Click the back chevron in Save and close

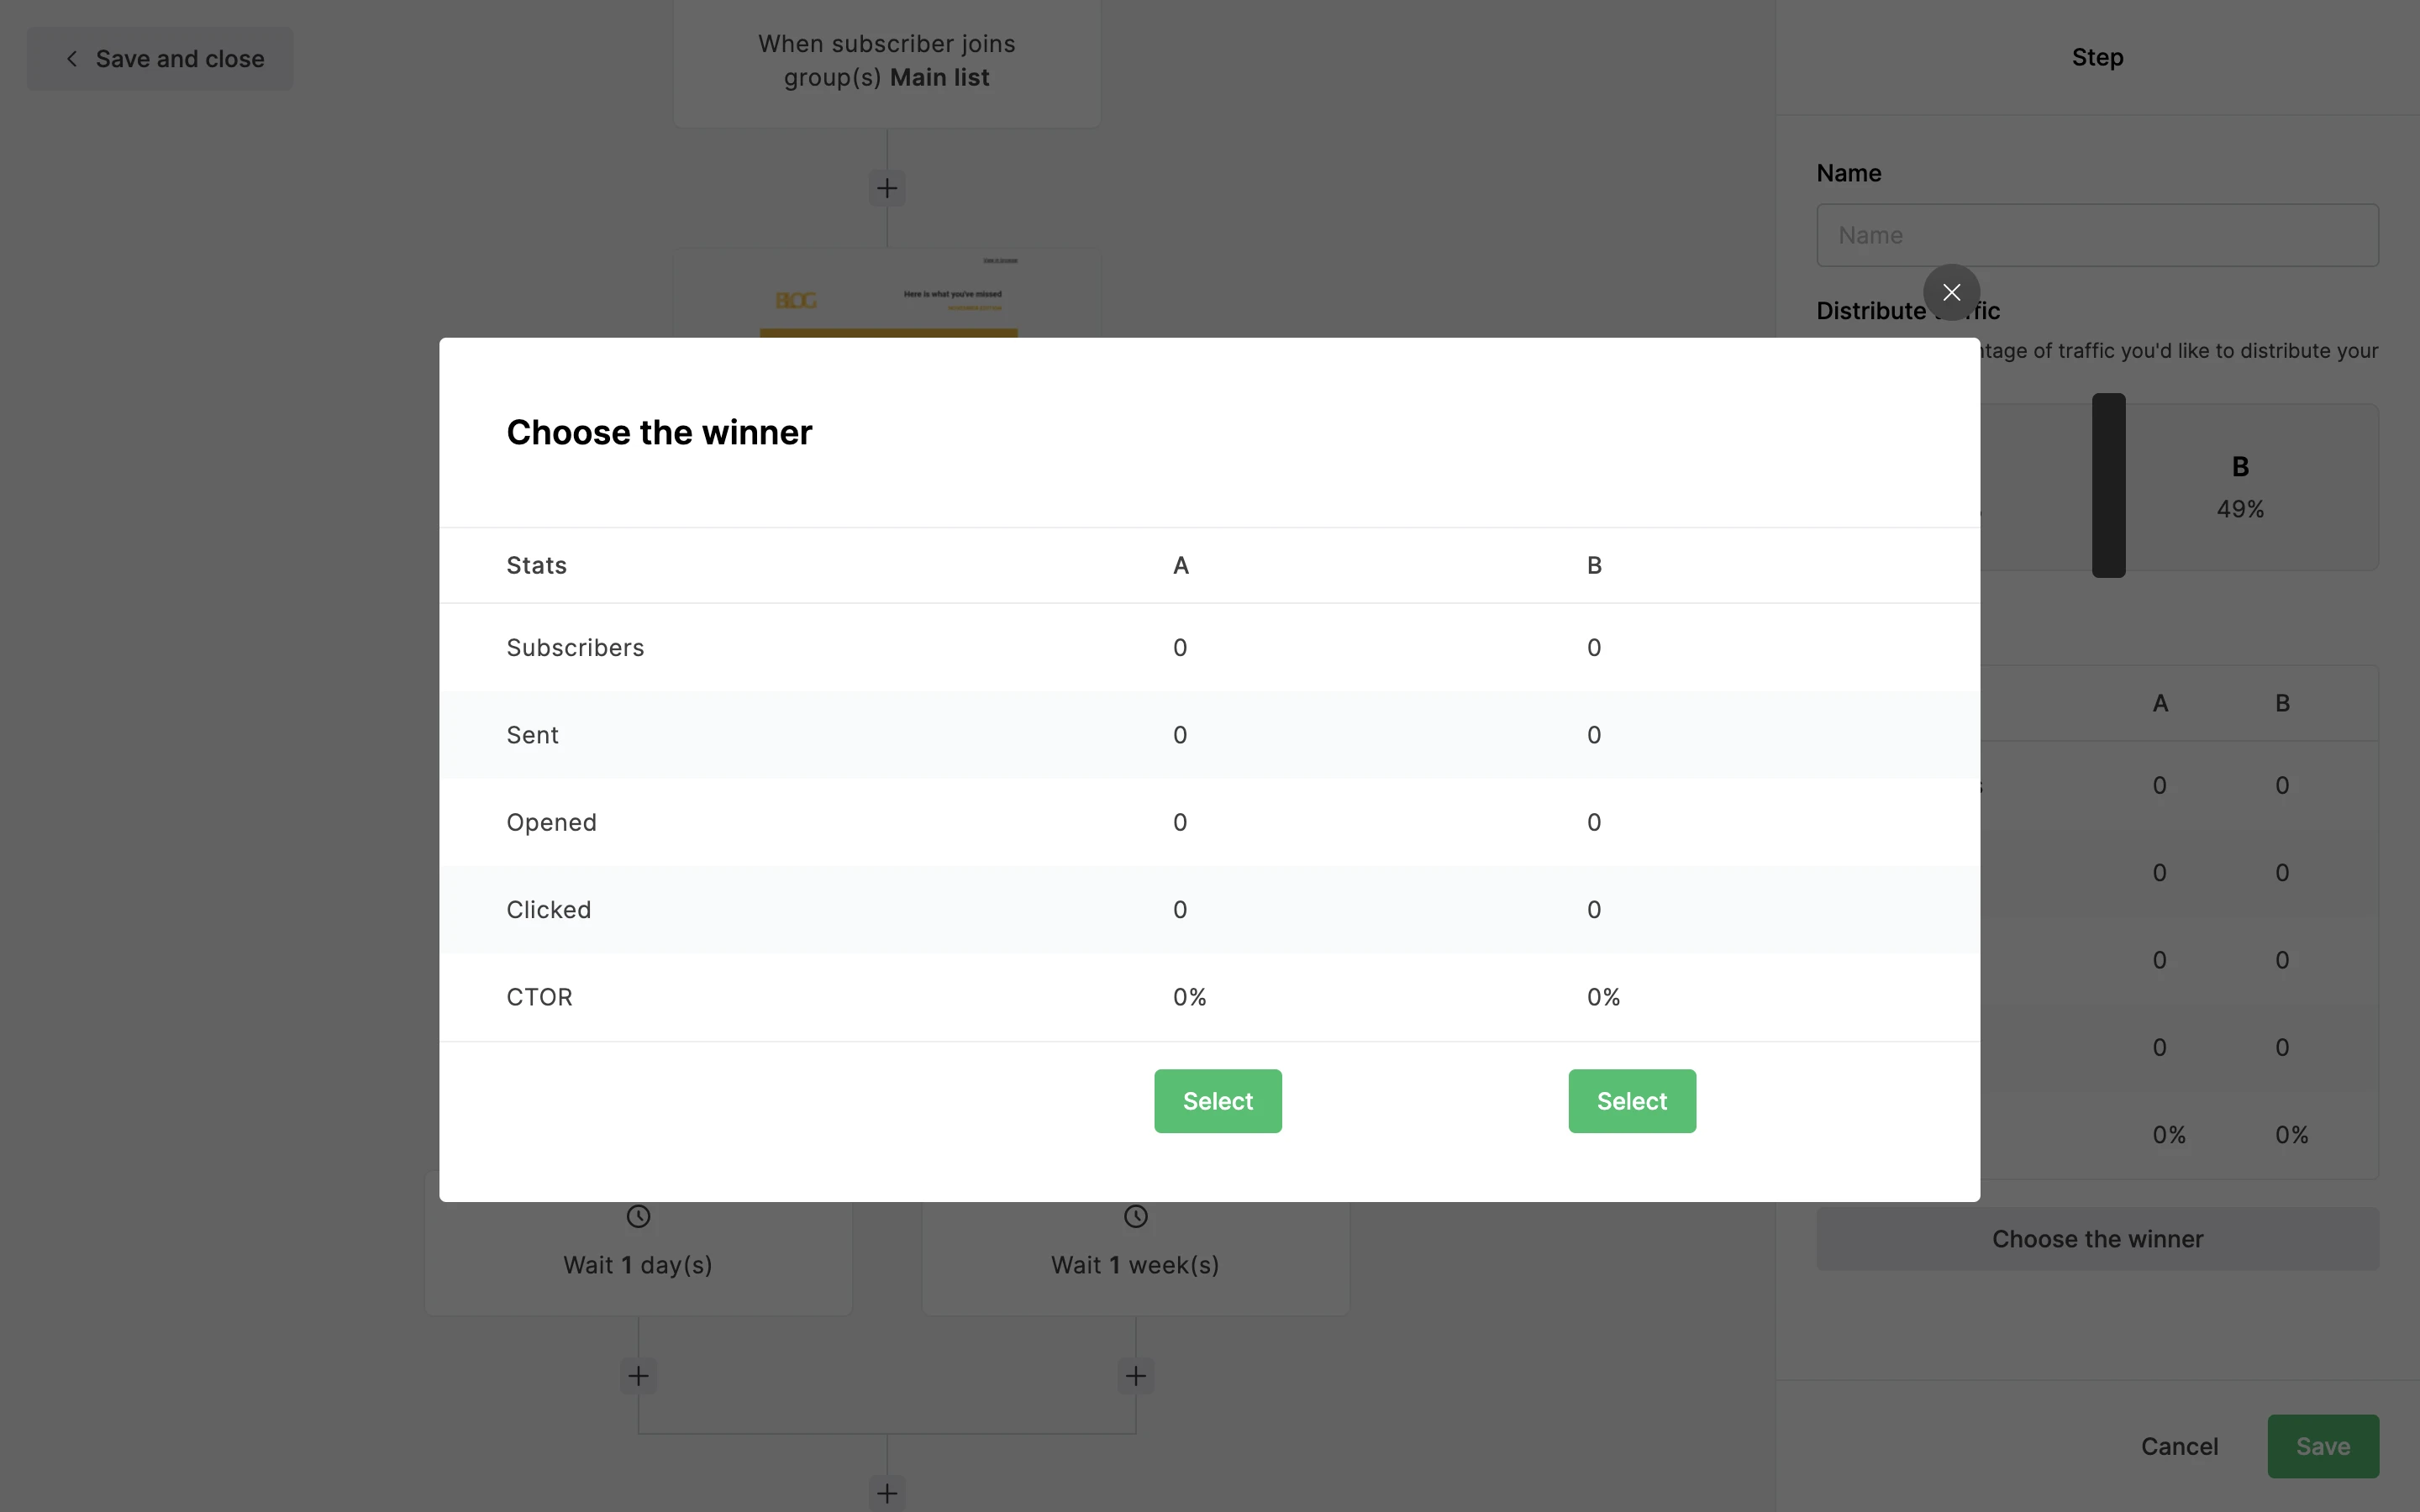point(72,59)
